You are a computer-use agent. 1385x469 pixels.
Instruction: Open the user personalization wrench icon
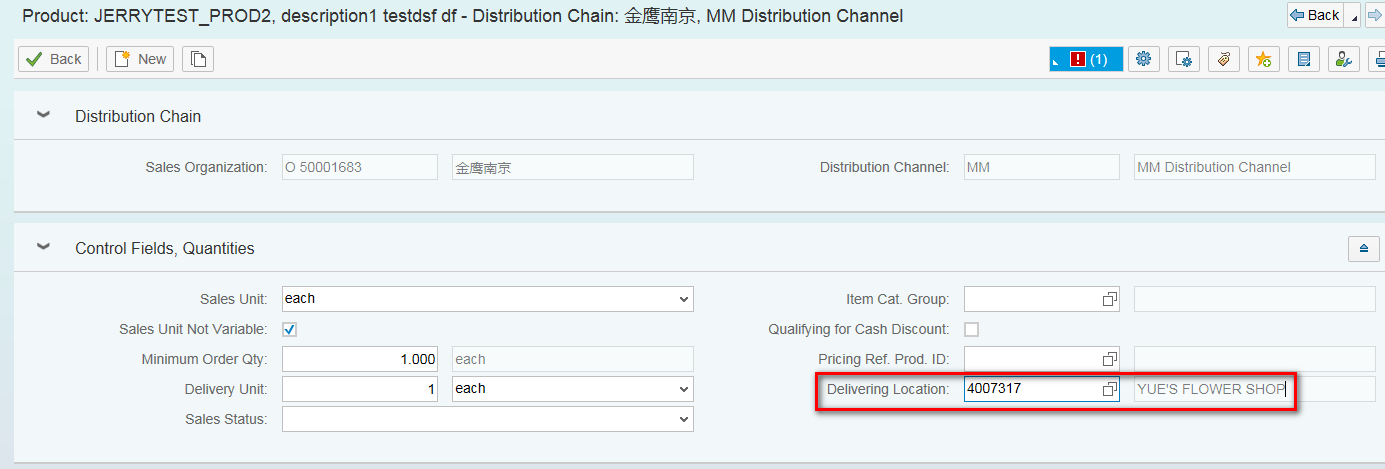(1344, 59)
